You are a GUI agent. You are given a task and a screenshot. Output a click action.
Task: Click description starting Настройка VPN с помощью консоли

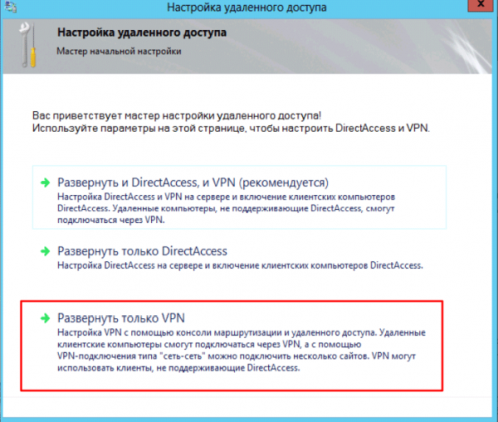(241, 350)
